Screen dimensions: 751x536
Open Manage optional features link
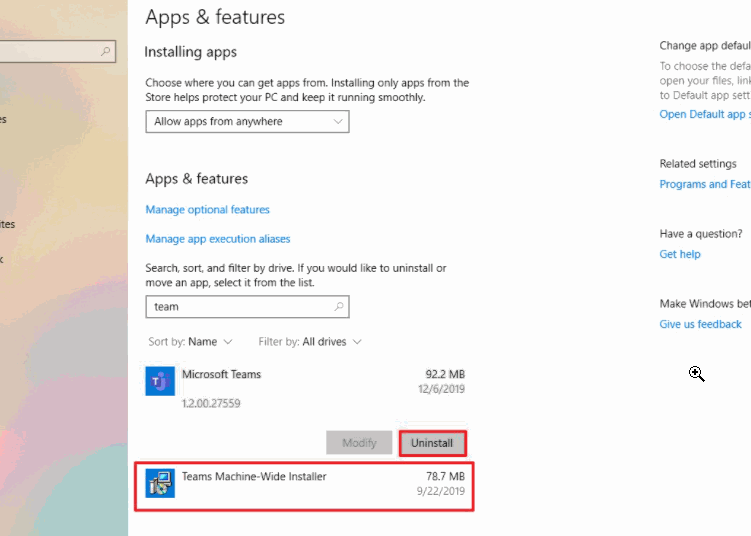pos(207,210)
